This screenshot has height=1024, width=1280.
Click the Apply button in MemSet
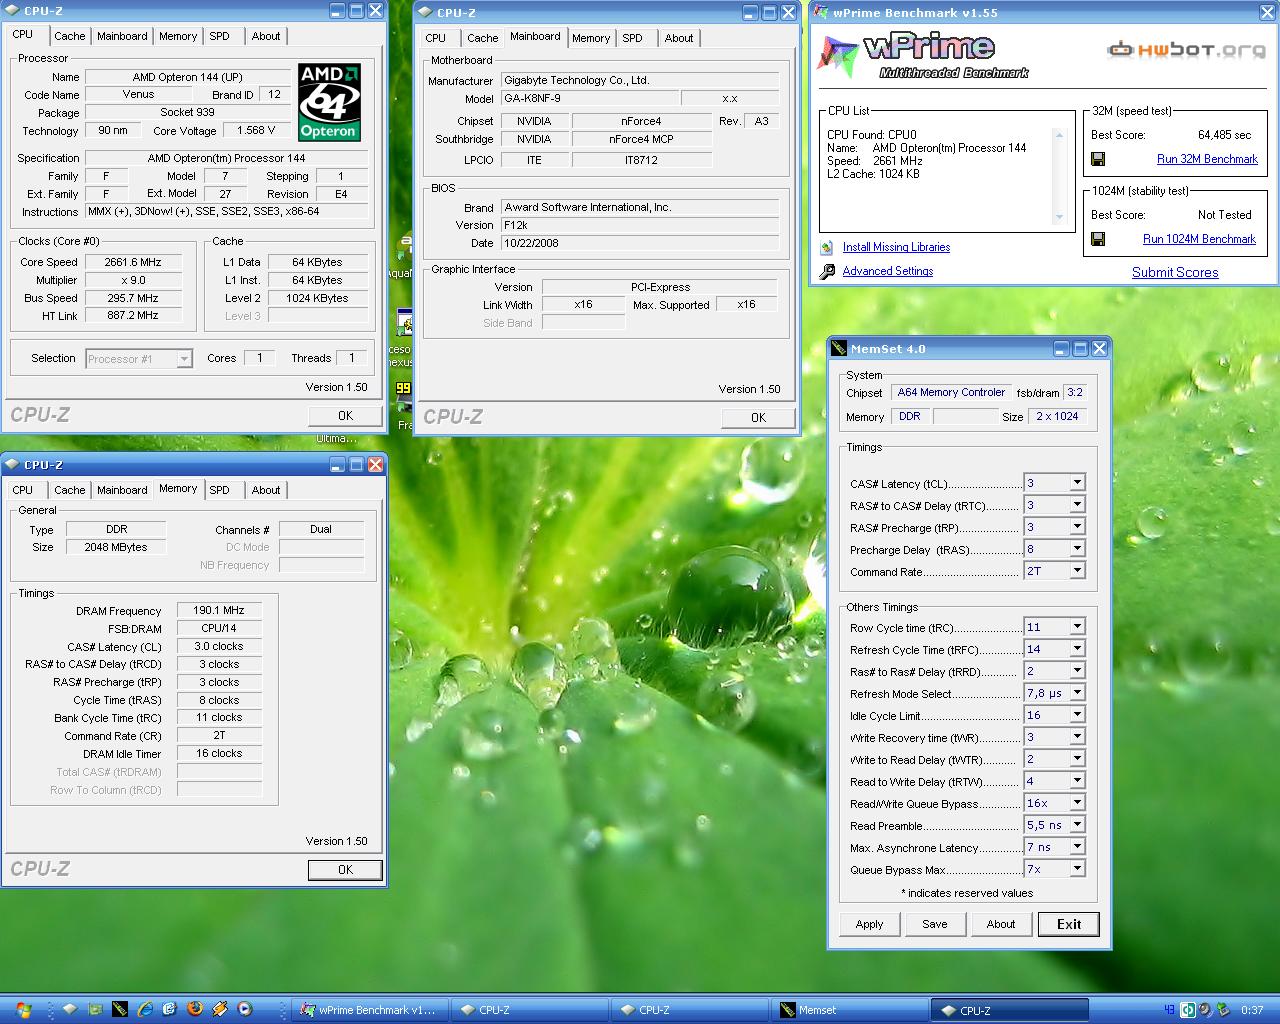point(869,924)
